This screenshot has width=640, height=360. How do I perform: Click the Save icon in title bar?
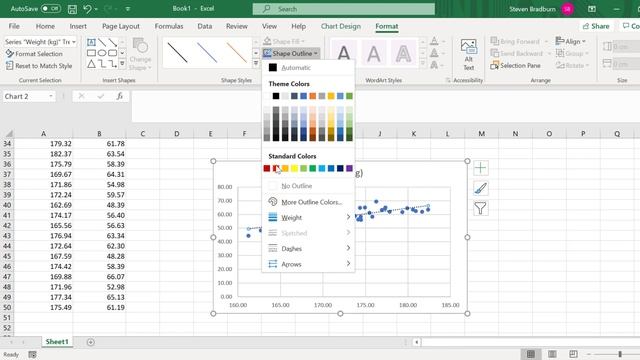click(72, 9)
